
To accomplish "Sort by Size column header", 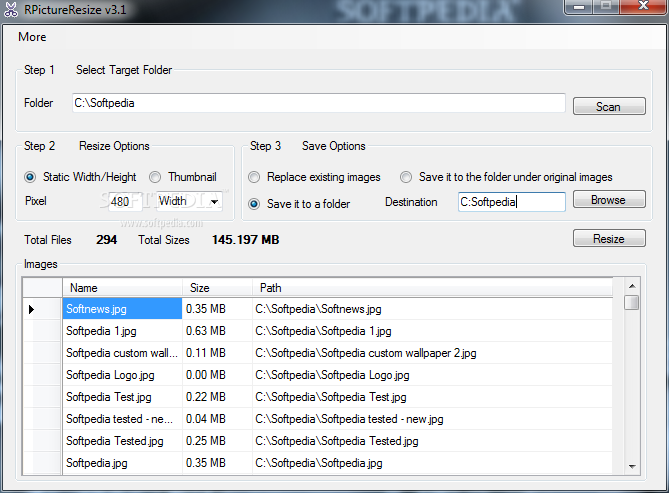I will (217, 288).
